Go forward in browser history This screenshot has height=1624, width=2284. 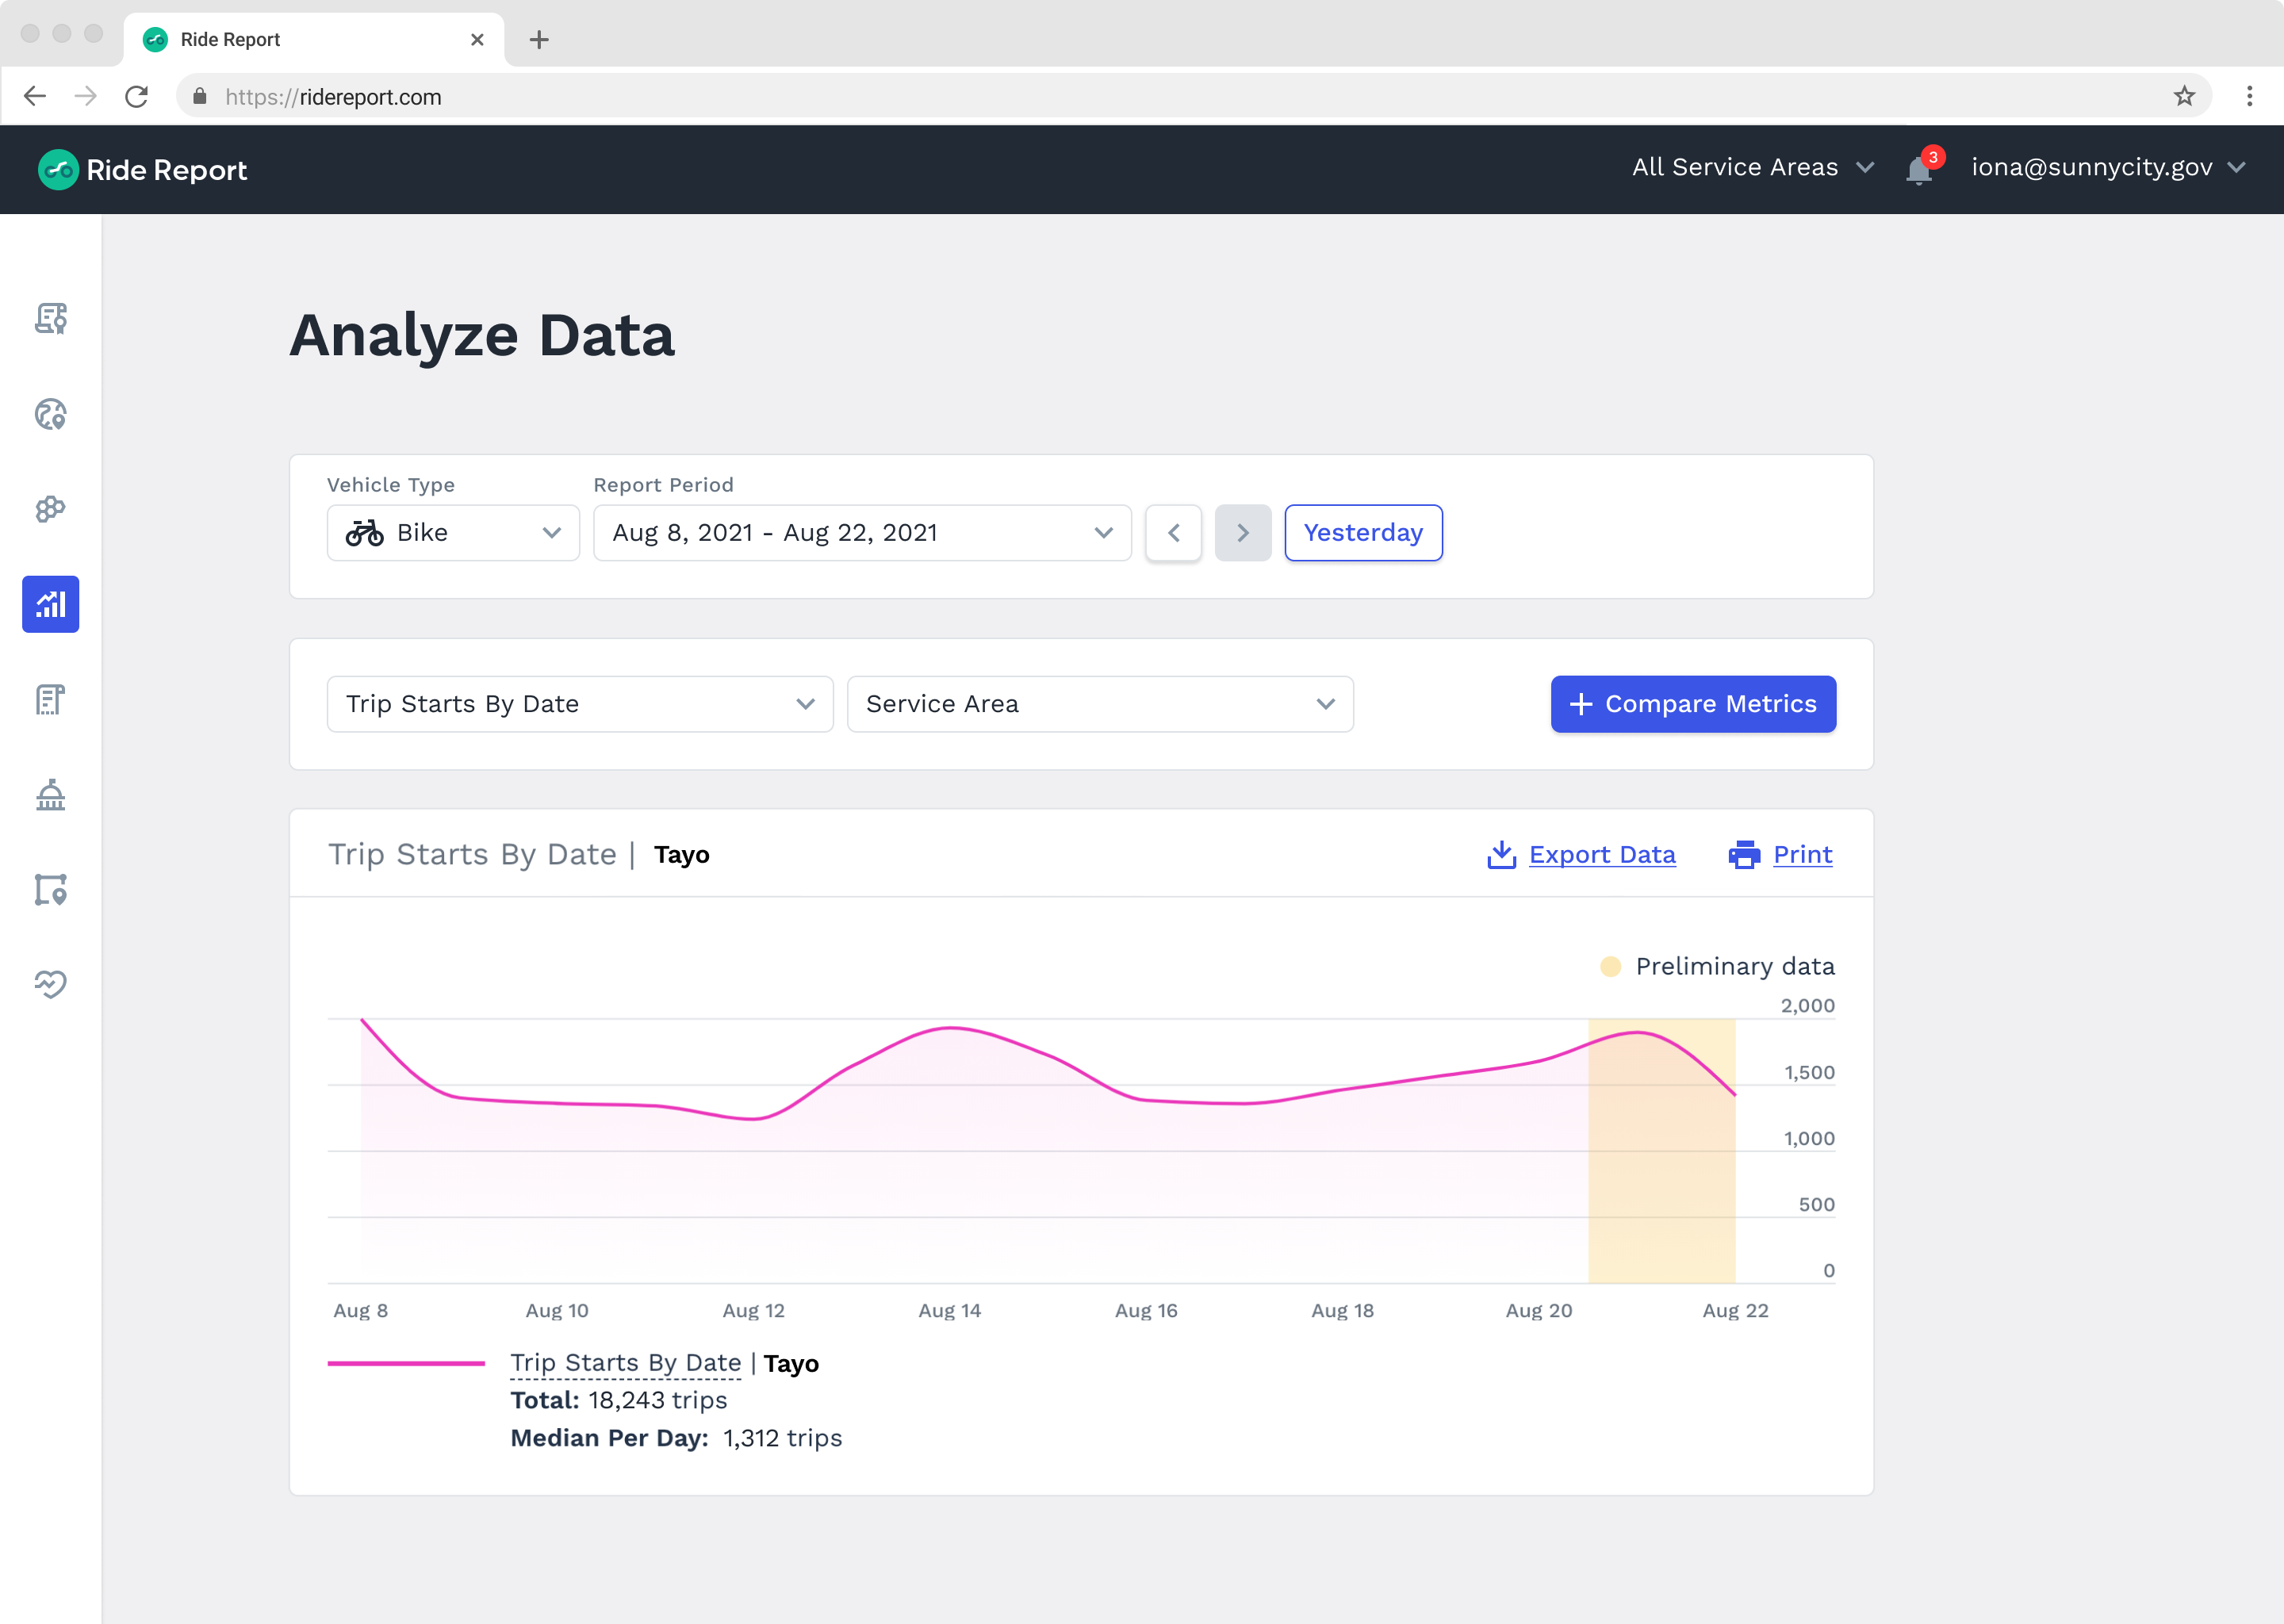pos(86,96)
